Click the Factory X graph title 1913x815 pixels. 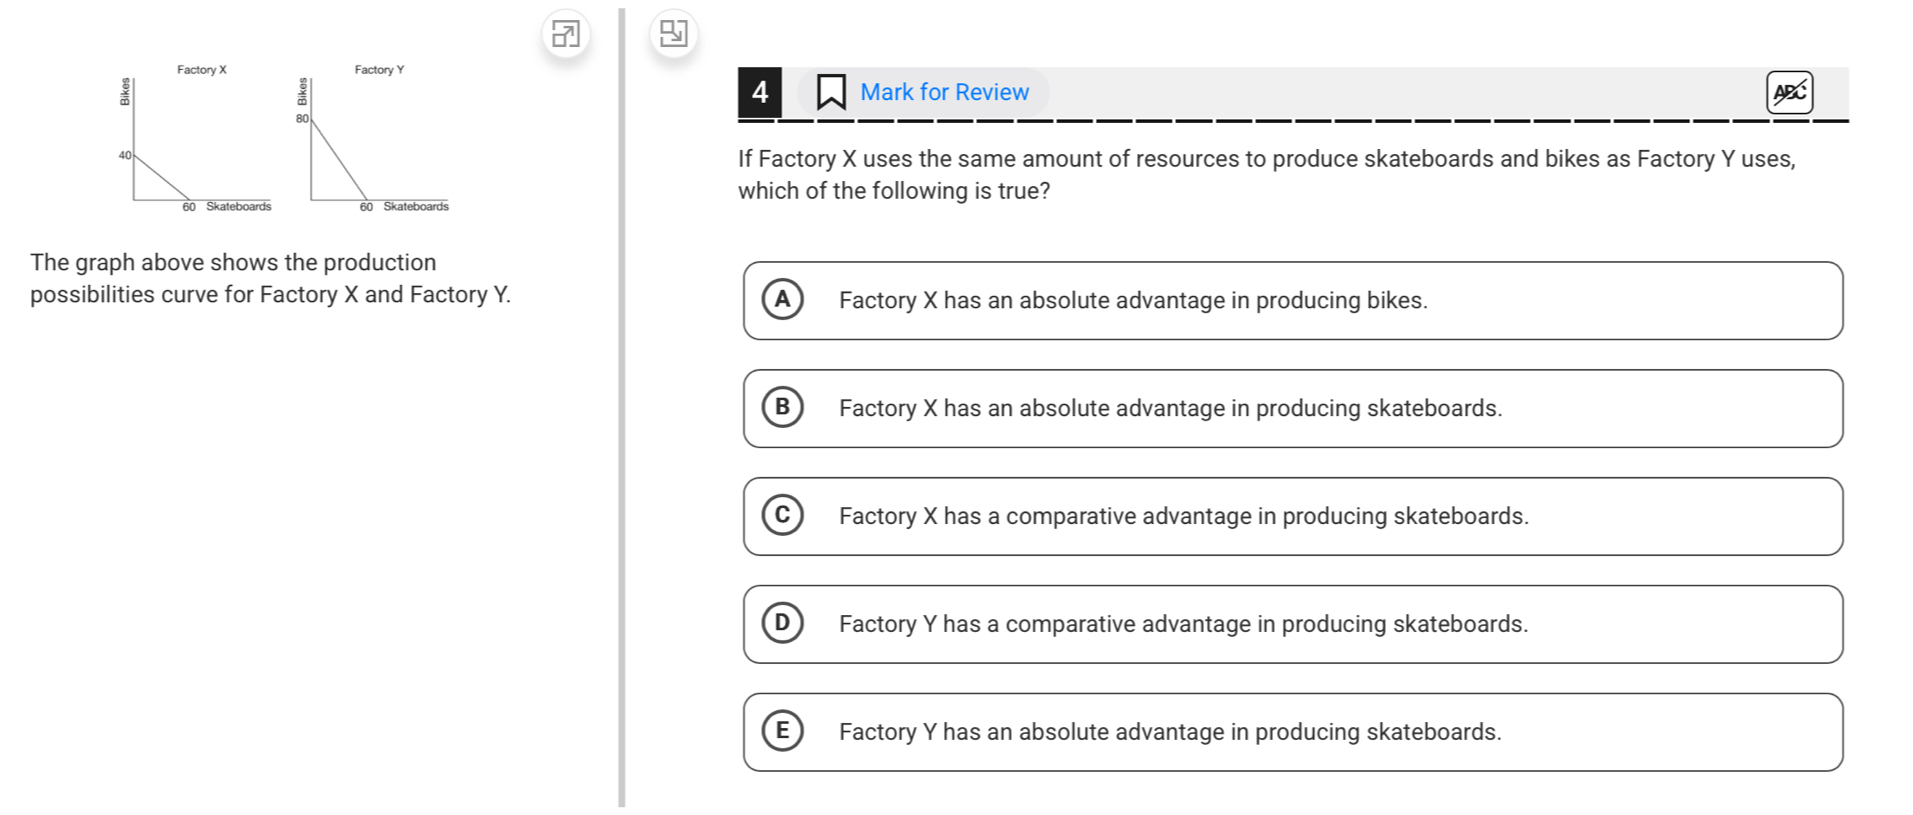(202, 70)
